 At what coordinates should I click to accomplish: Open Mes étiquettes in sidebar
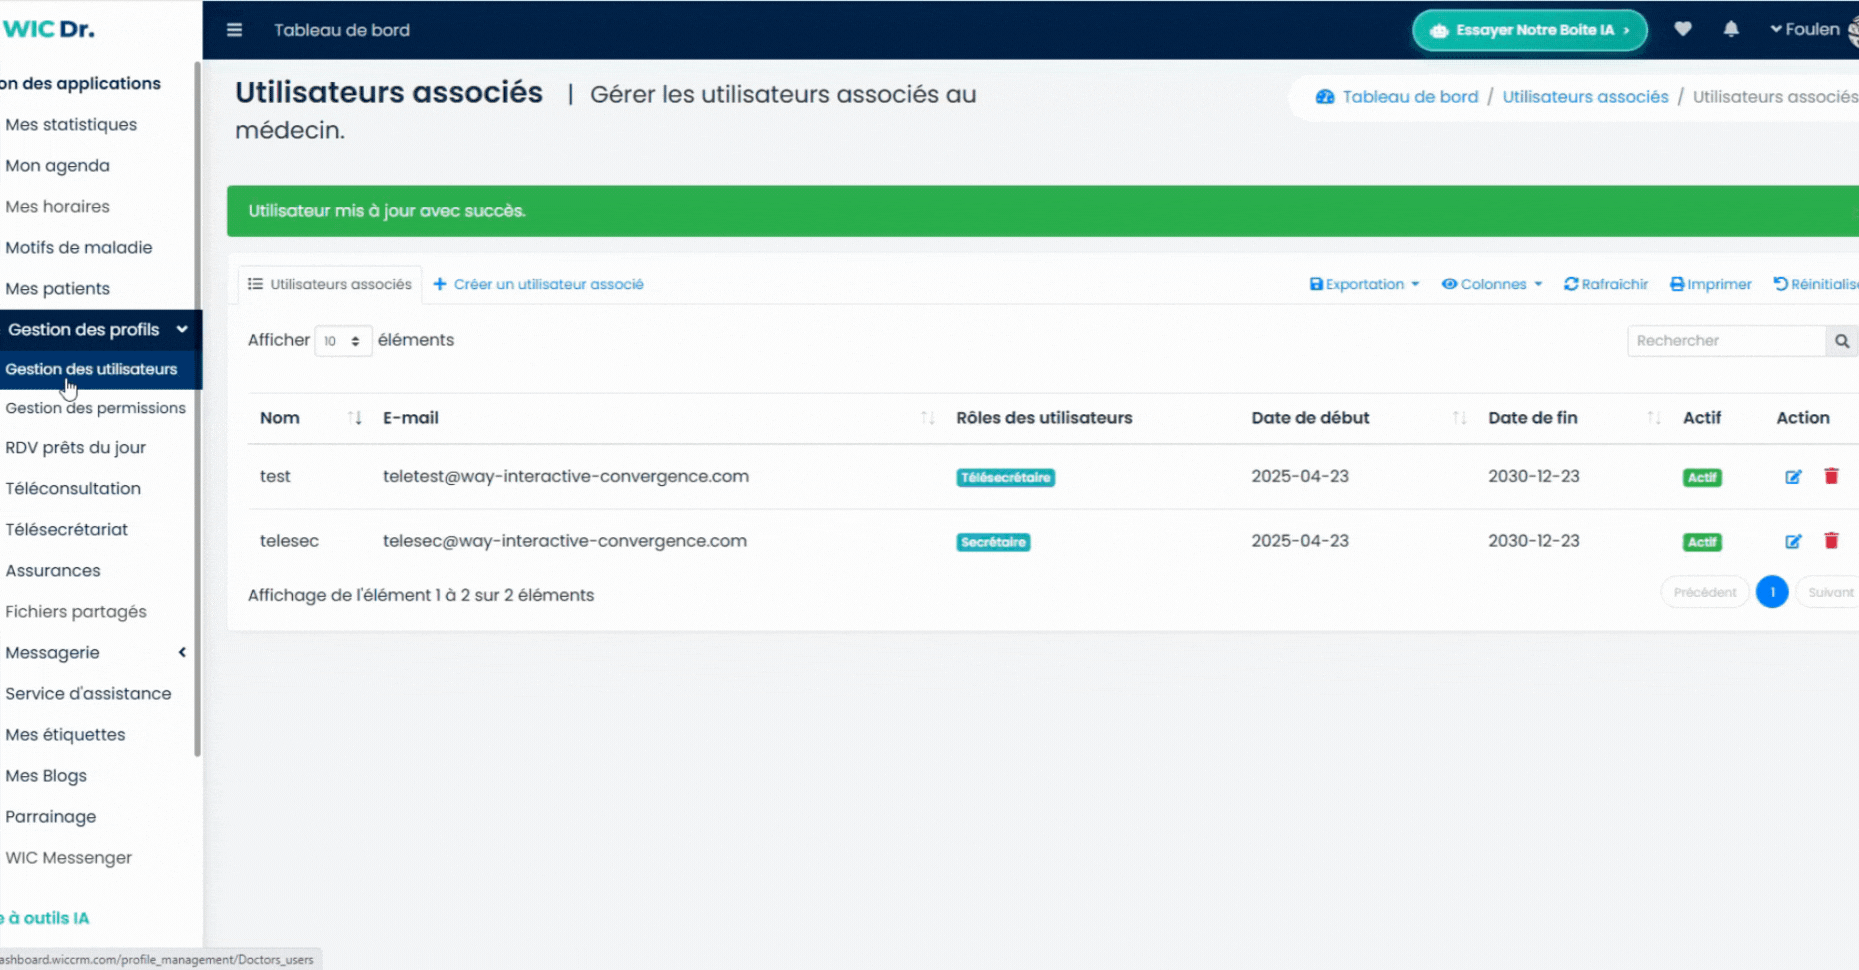click(x=65, y=734)
